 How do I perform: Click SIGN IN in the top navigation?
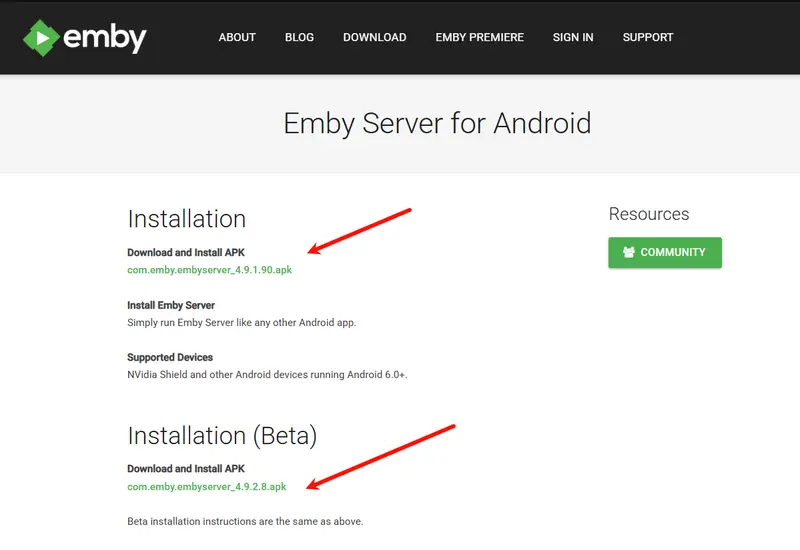573,37
